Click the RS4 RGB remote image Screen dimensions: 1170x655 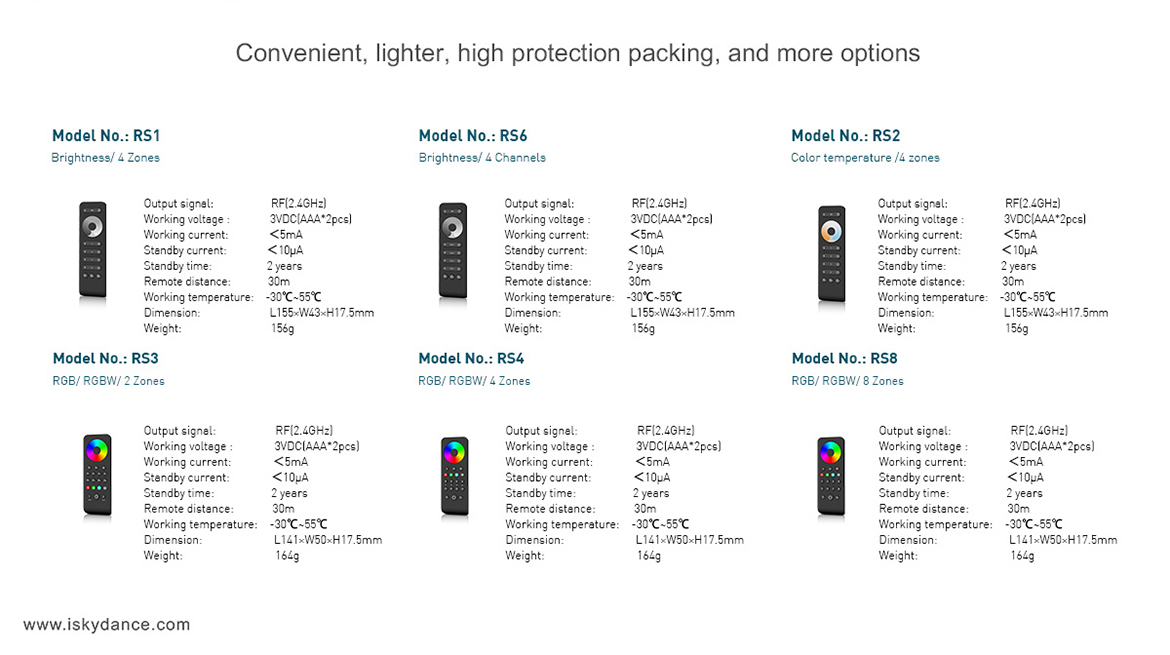click(x=454, y=477)
